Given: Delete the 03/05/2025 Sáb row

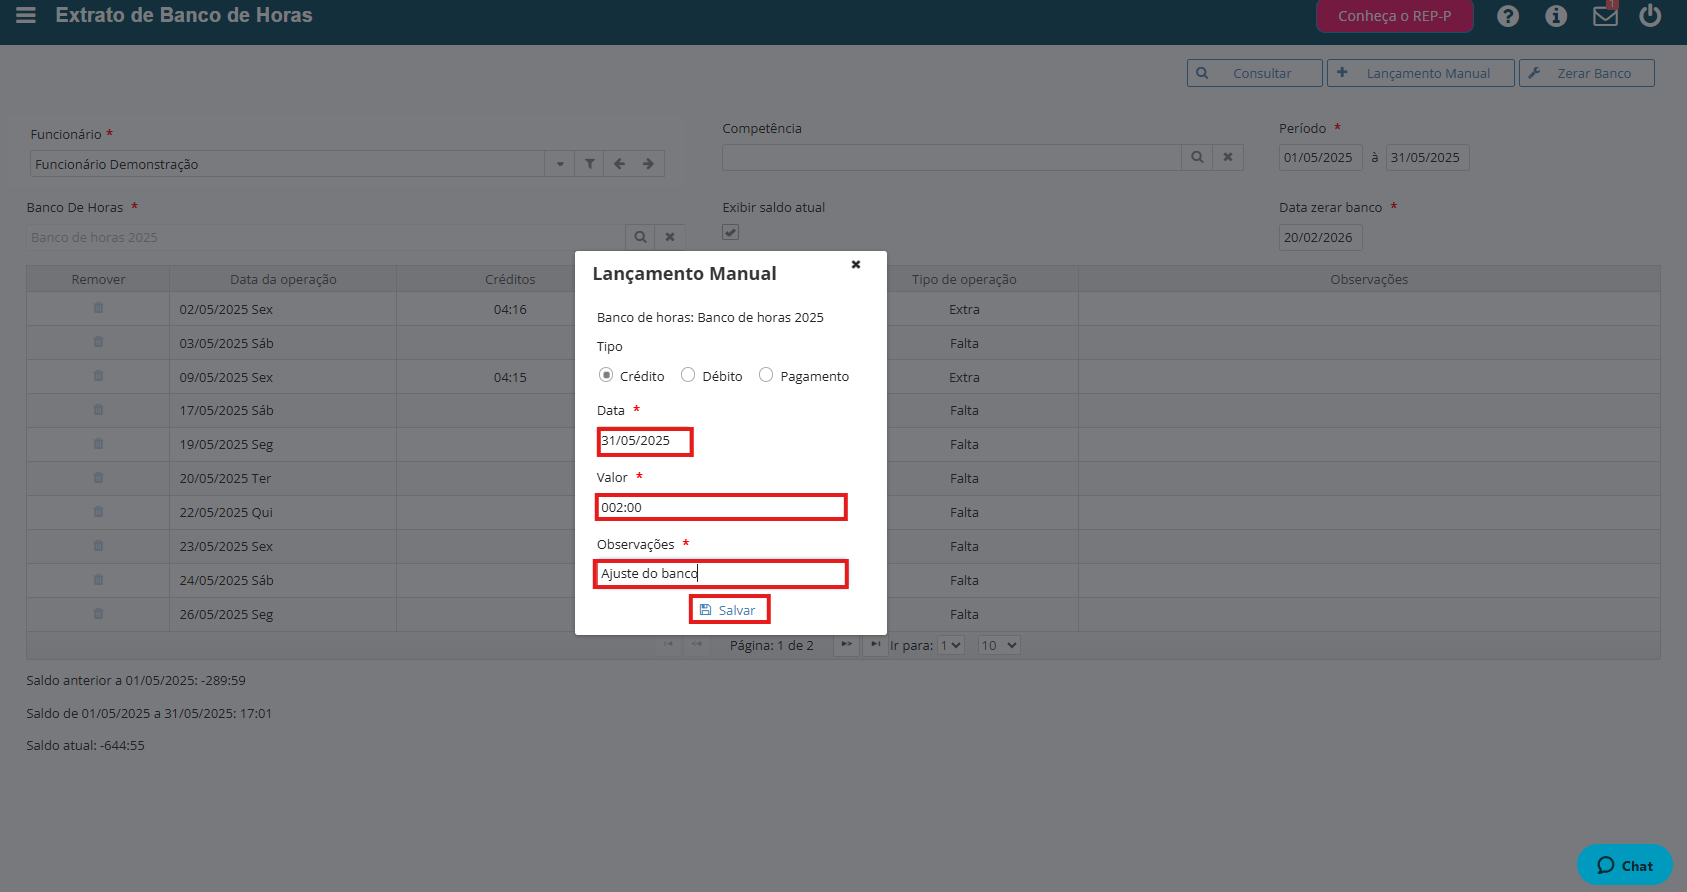Looking at the screenshot, I should pos(98,342).
